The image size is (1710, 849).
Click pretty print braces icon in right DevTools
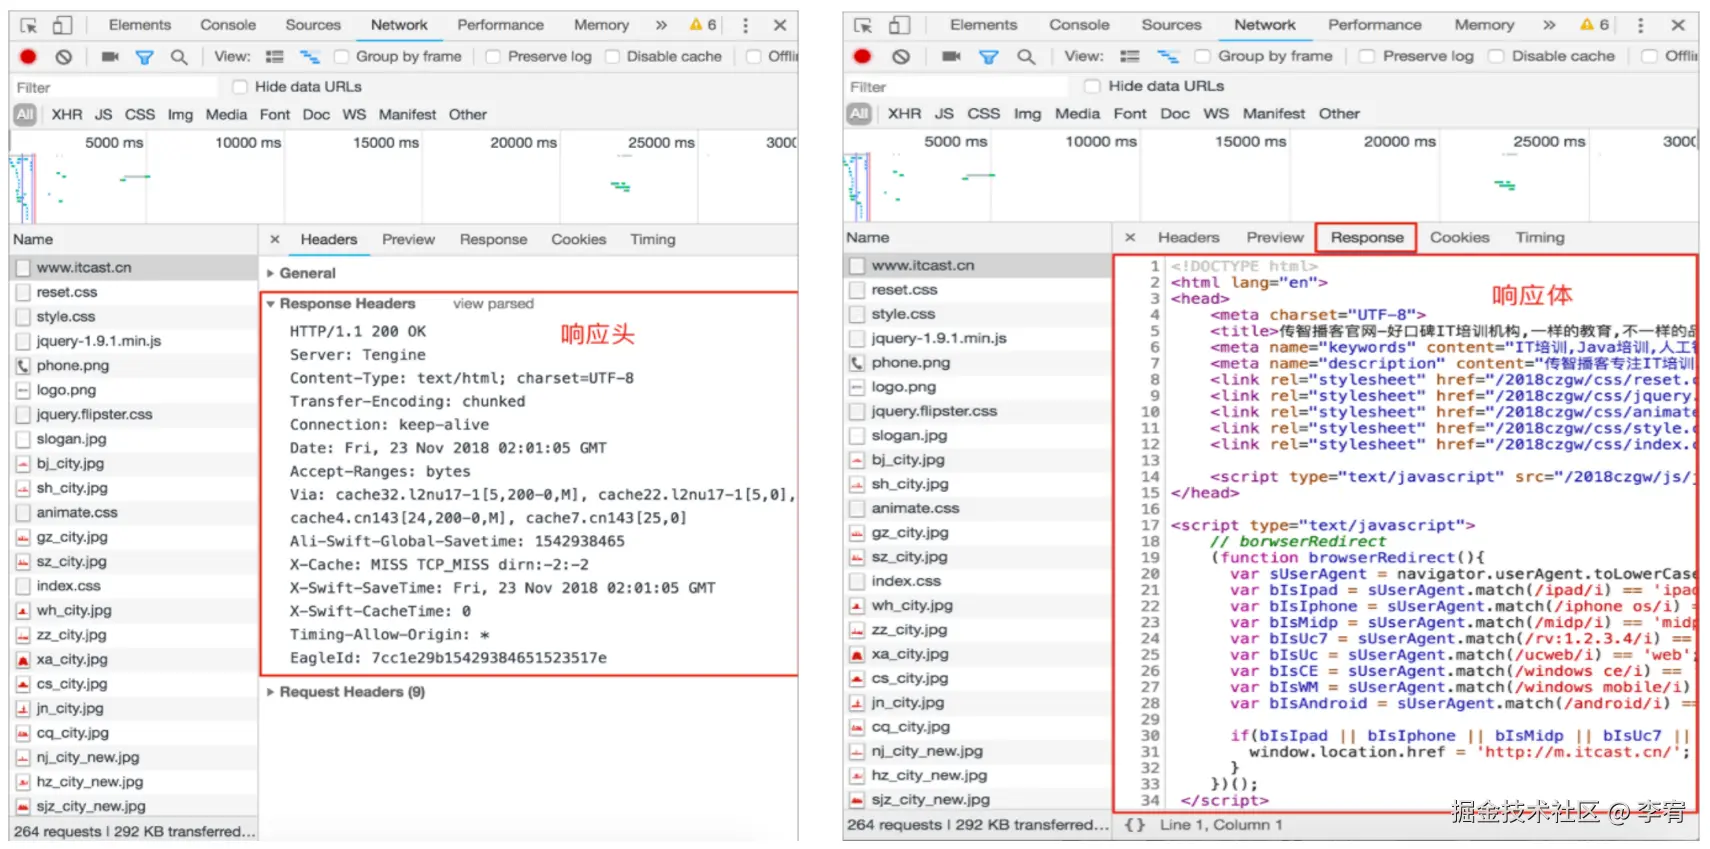pyautogui.click(x=1135, y=825)
